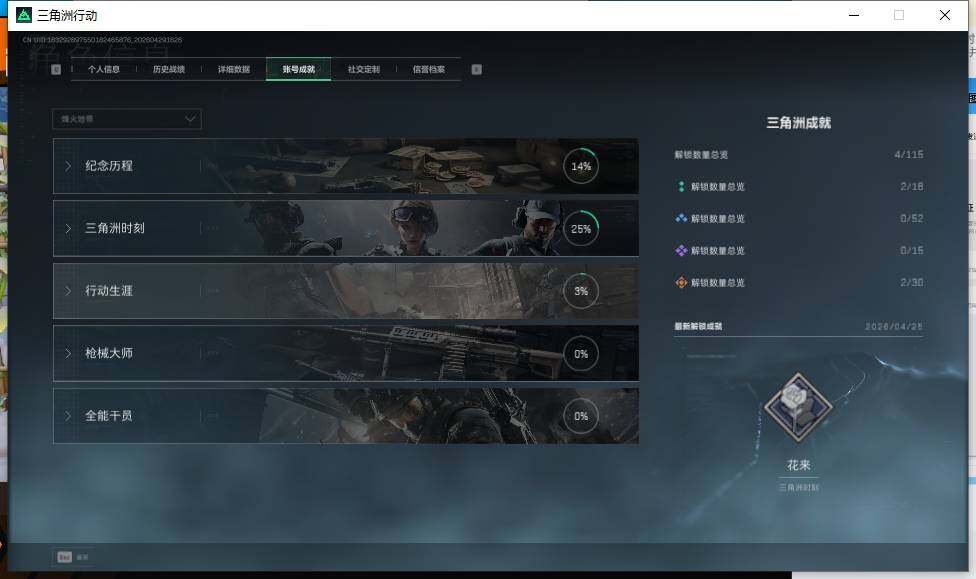The width and height of the screenshot is (976, 579).
Task: Switch to the 历史战绩 tab
Action: tap(169, 69)
